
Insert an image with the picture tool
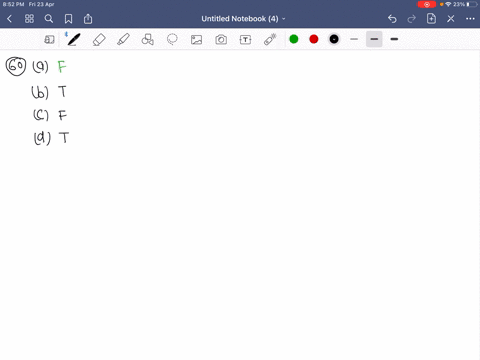coord(196,40)
